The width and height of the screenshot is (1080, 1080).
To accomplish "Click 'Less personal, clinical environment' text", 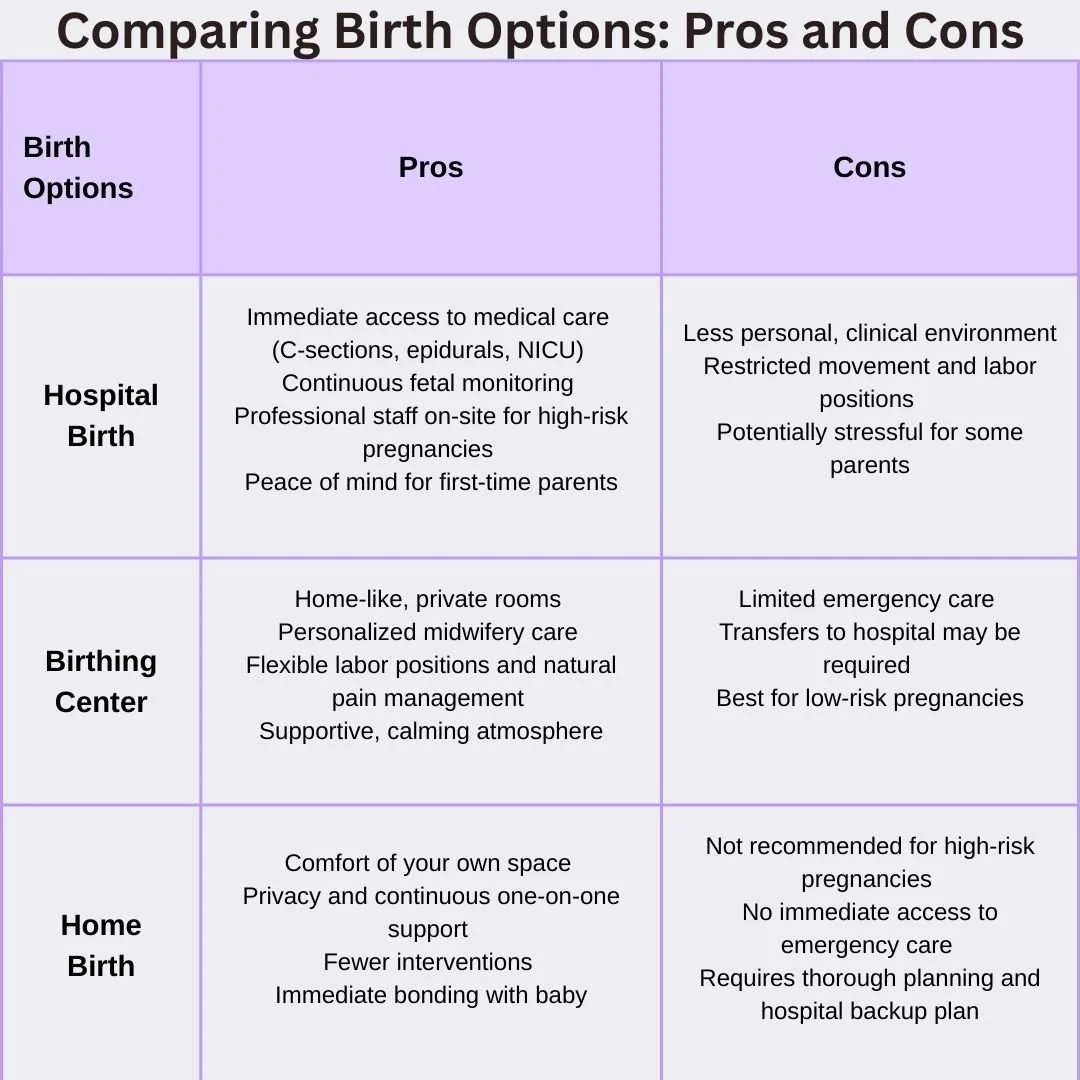I will [869, 333].
